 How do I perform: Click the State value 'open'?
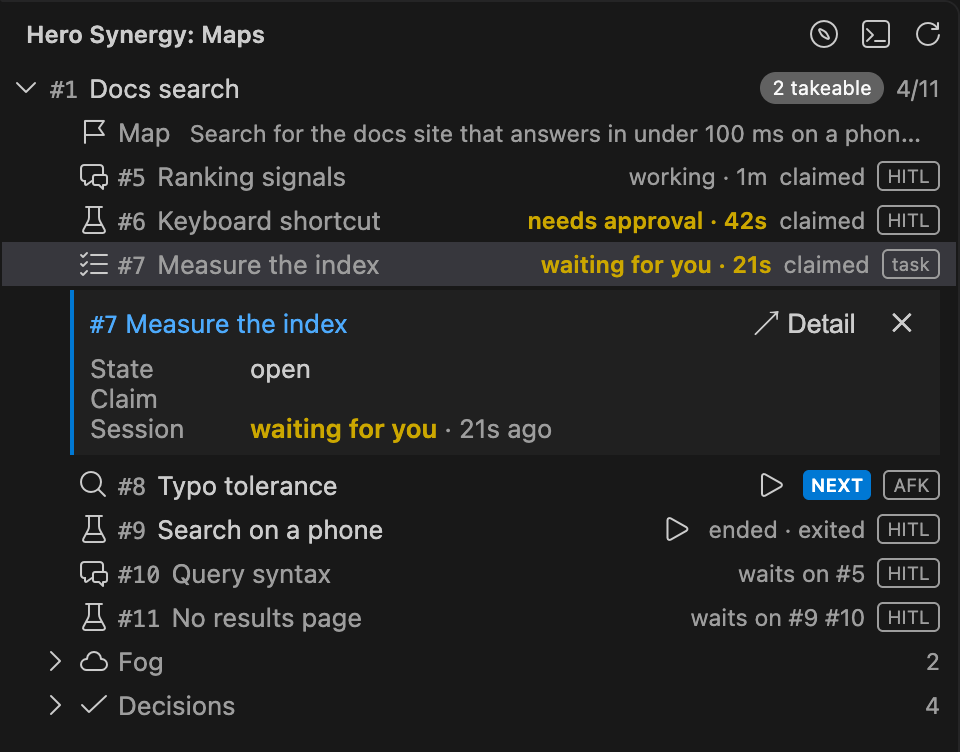280,370
